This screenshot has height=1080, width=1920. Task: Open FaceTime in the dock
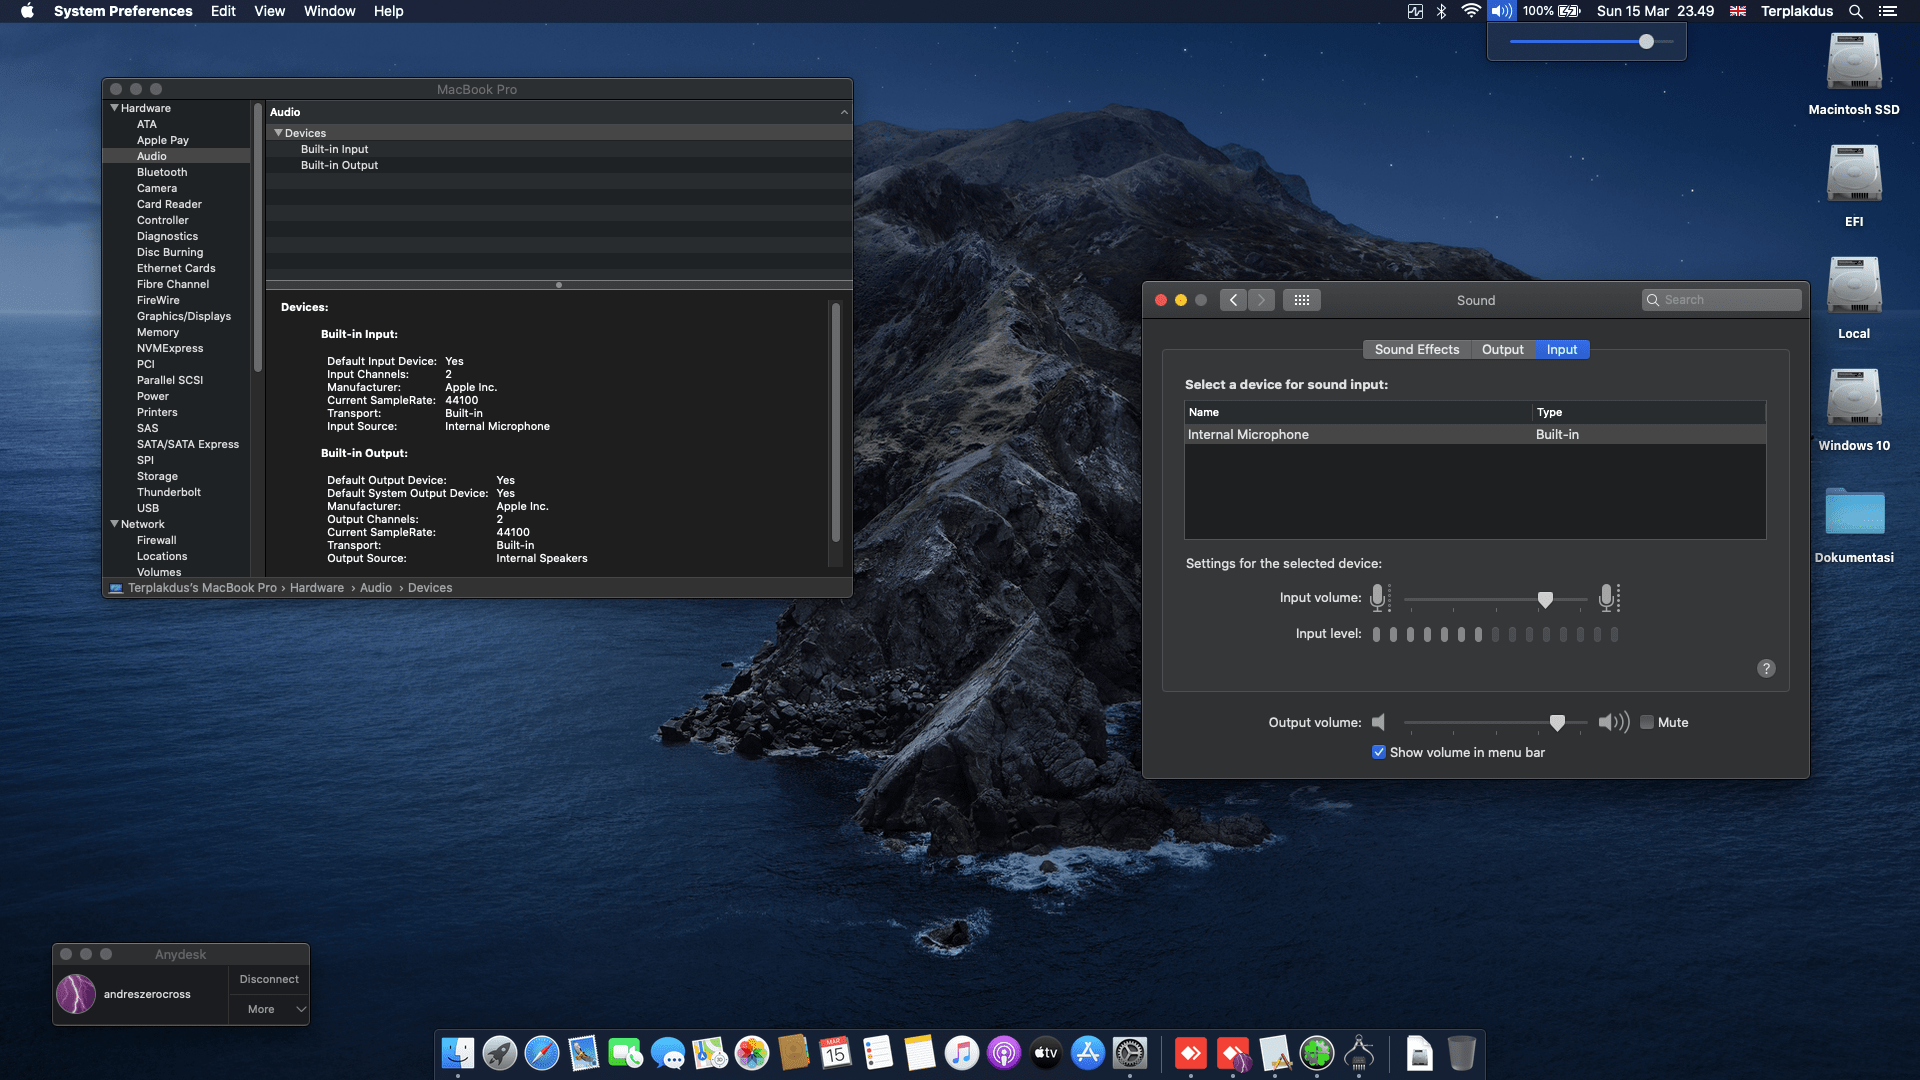click(626, 1053)
